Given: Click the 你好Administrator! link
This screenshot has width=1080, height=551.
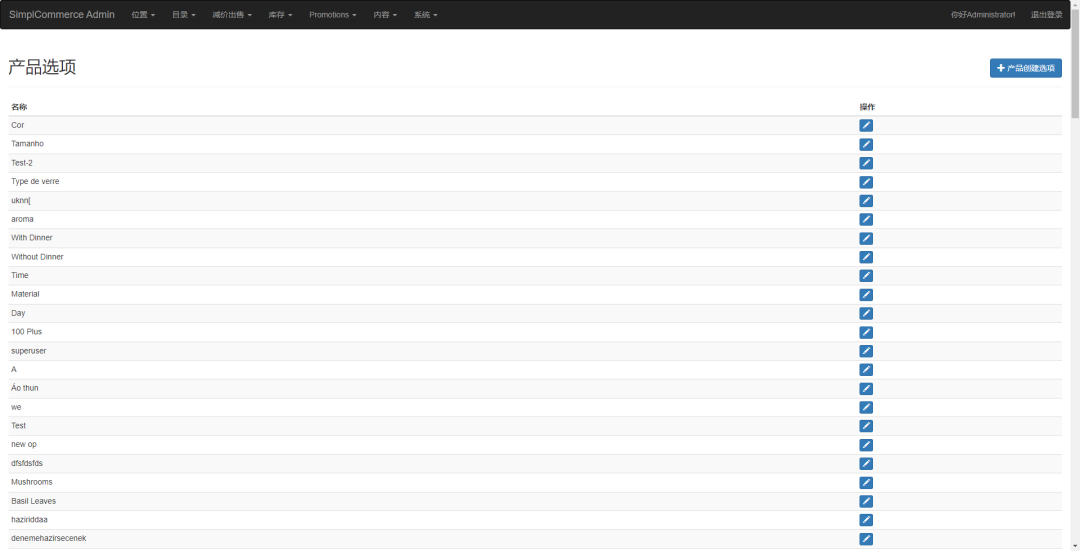Looking at the screenshot, I should (x=983, y=14).
